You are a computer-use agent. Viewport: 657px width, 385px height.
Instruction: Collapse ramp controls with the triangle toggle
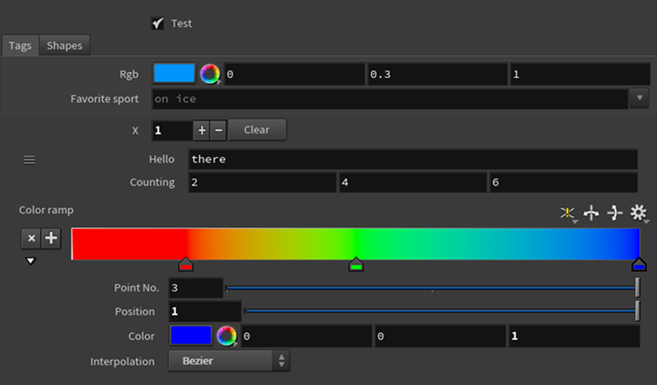point(30,261)
